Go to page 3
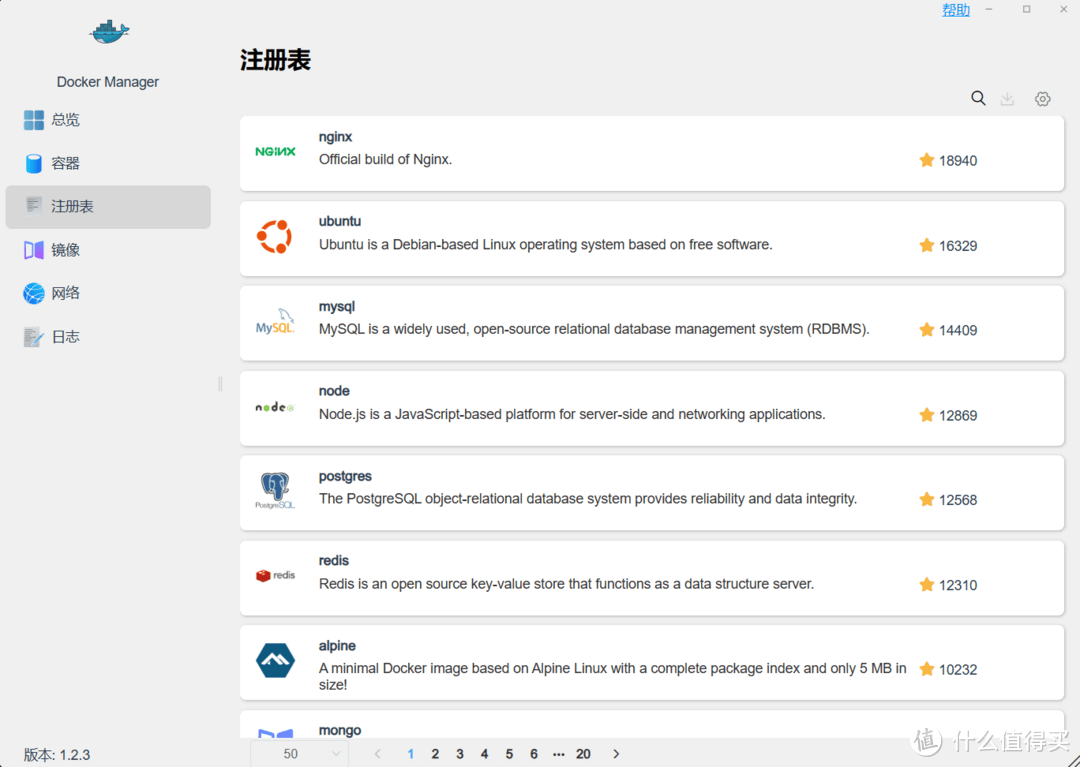 coord(460,754)
